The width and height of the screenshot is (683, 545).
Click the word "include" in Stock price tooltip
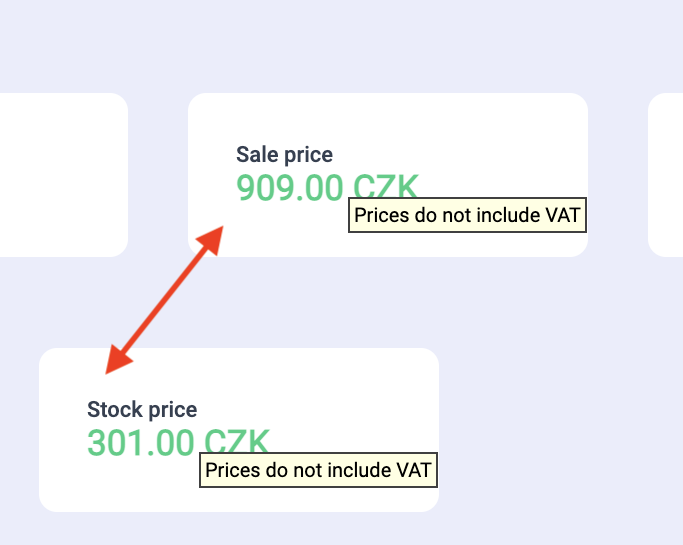(x=363, y=470)
